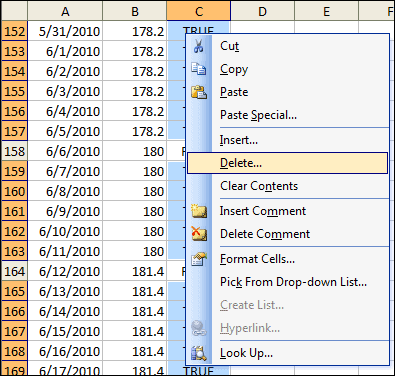This screenshot has height=376, width=395.
Task: Select column D header
Action: (x=263, y=11)
